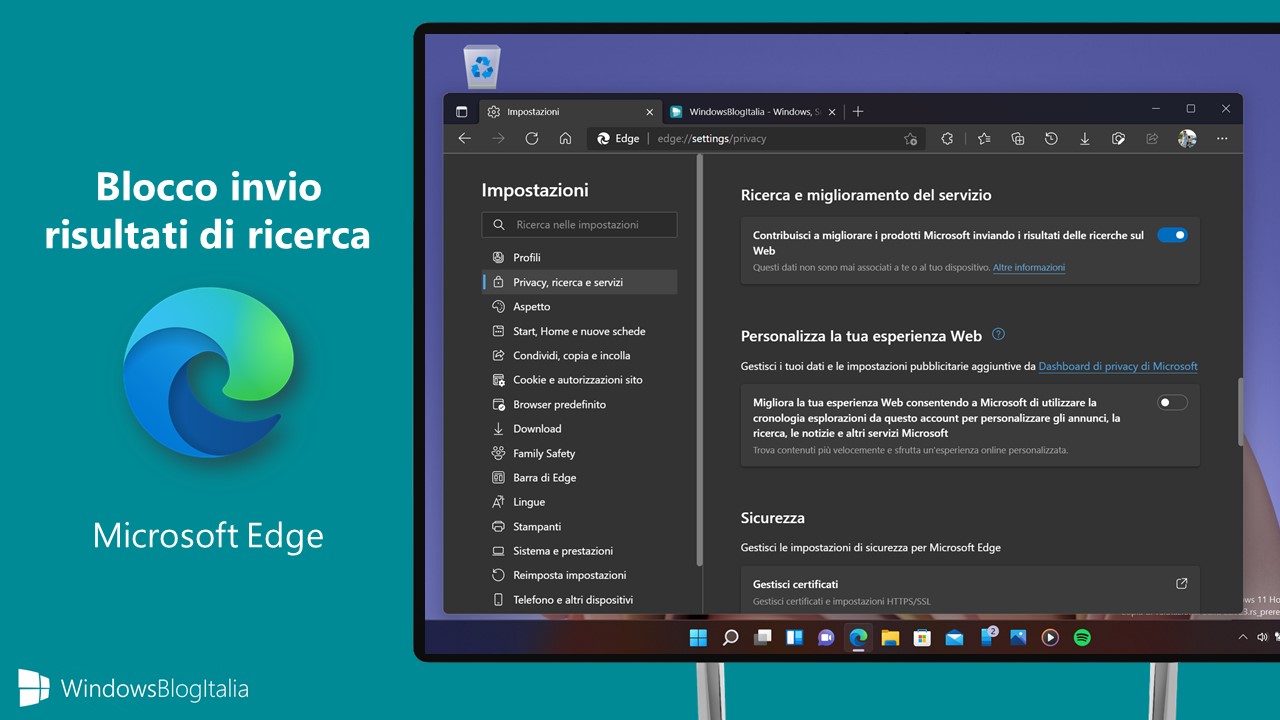Focus the Ricerca nelle impostazioni search box
The image size is (1280, 720).
(x=579, y=225)
